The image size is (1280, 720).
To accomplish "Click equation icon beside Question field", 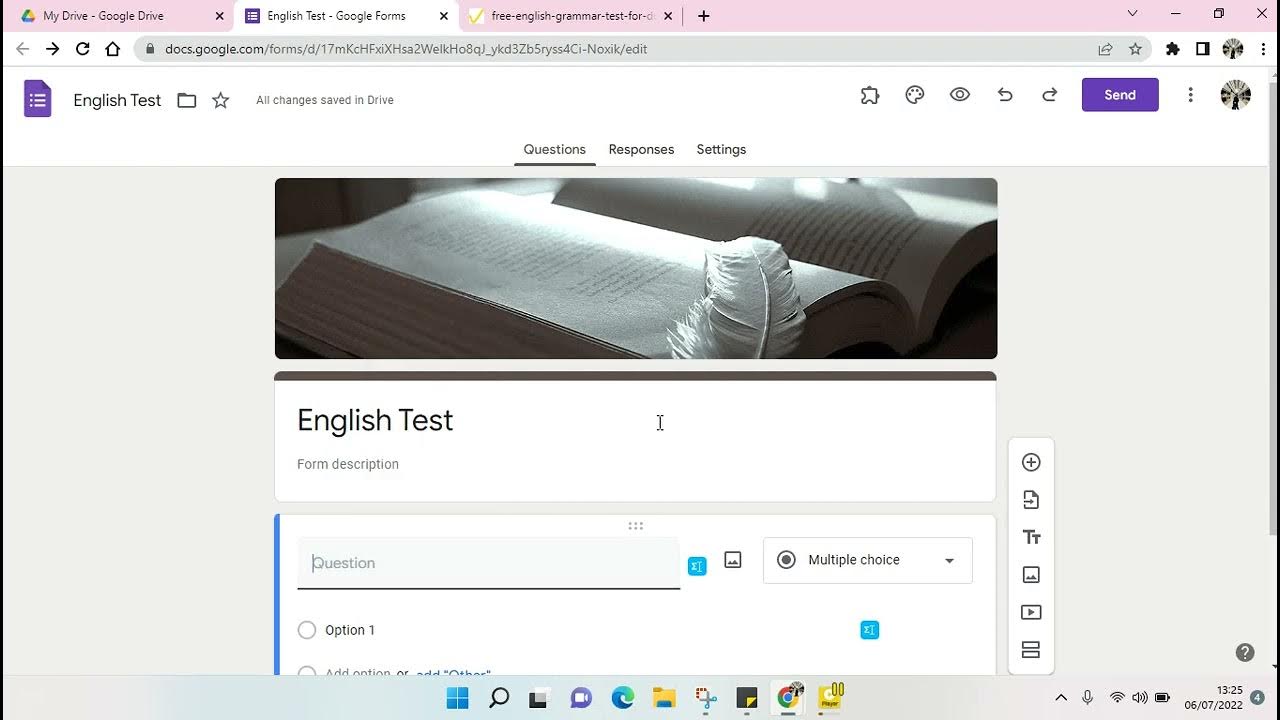I will coord(697,566).
